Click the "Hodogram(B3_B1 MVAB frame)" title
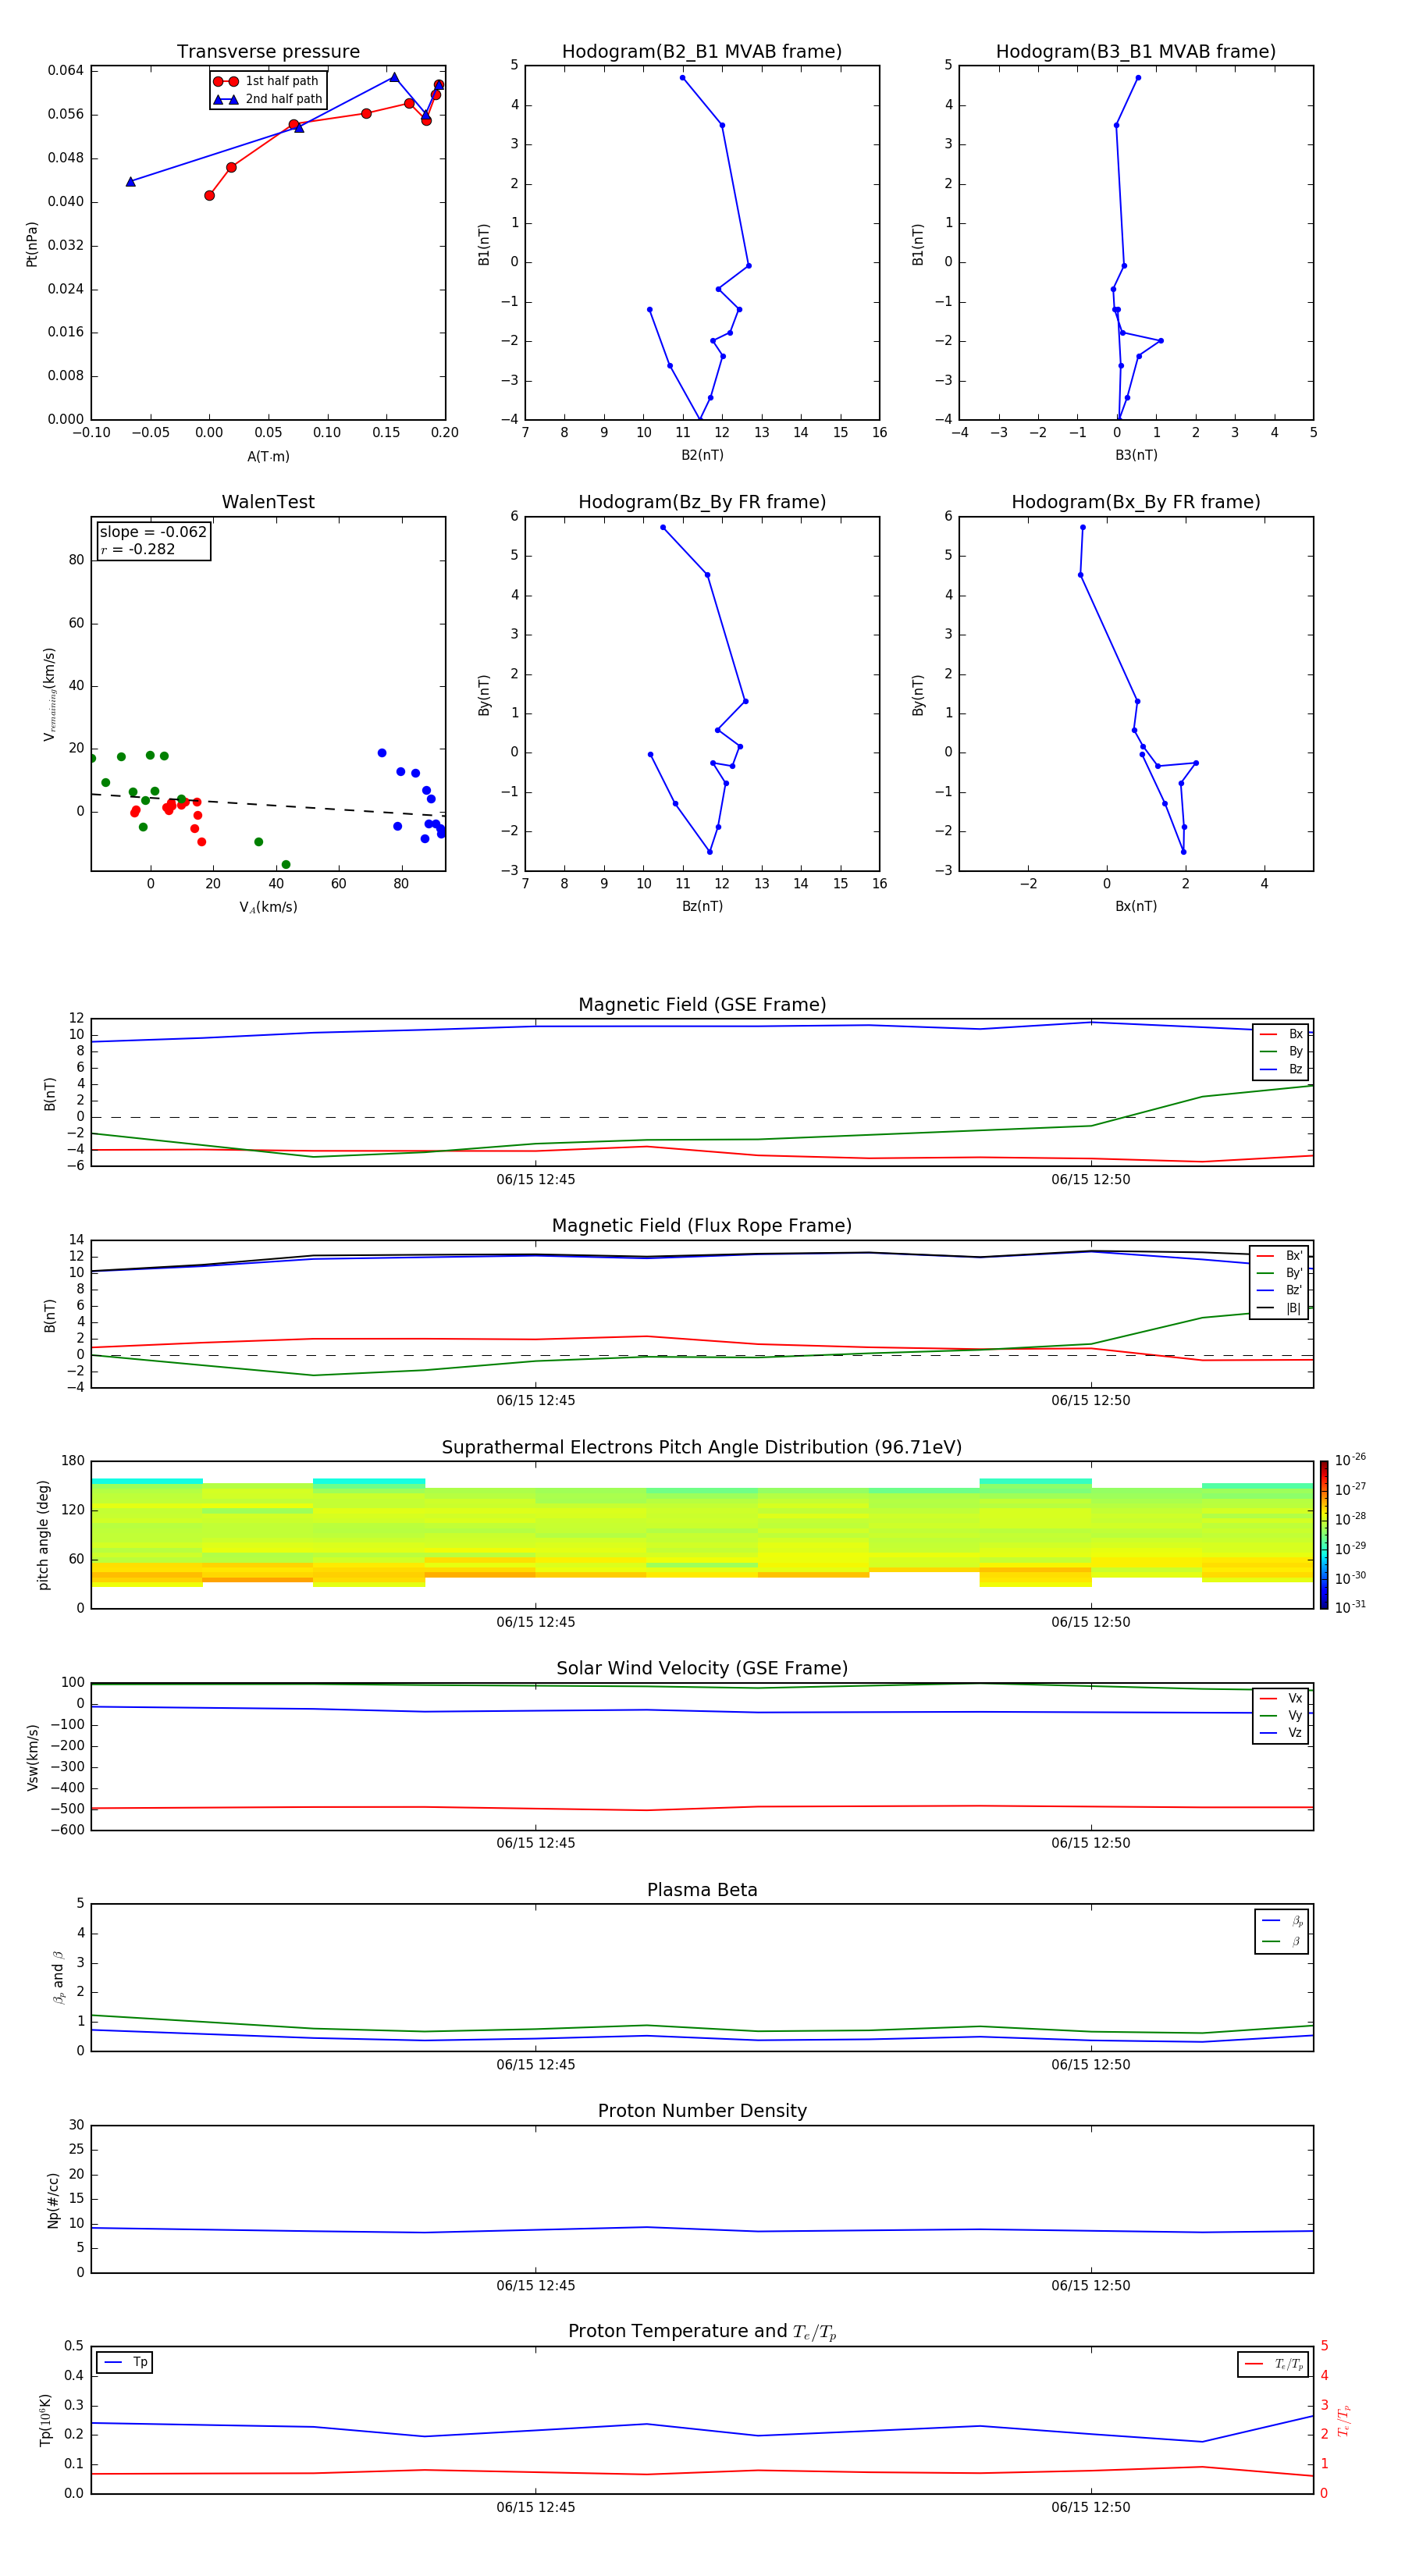The height and width of the screenshot is (2576, 1405). pos(1136,52)
